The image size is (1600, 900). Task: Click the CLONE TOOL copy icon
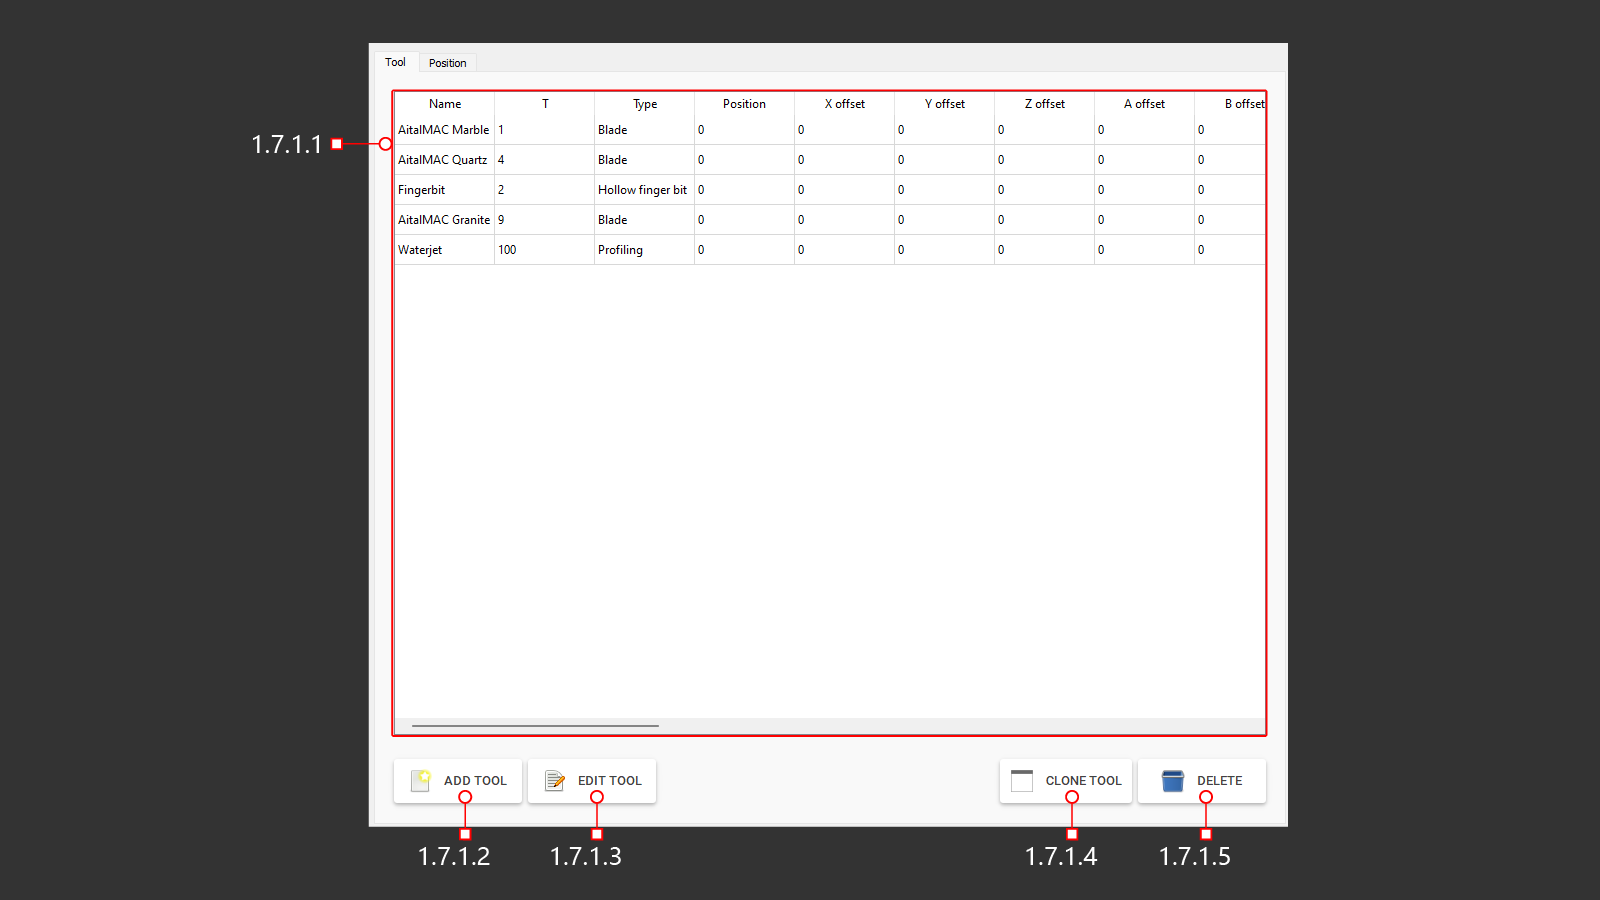point(1022,781)
